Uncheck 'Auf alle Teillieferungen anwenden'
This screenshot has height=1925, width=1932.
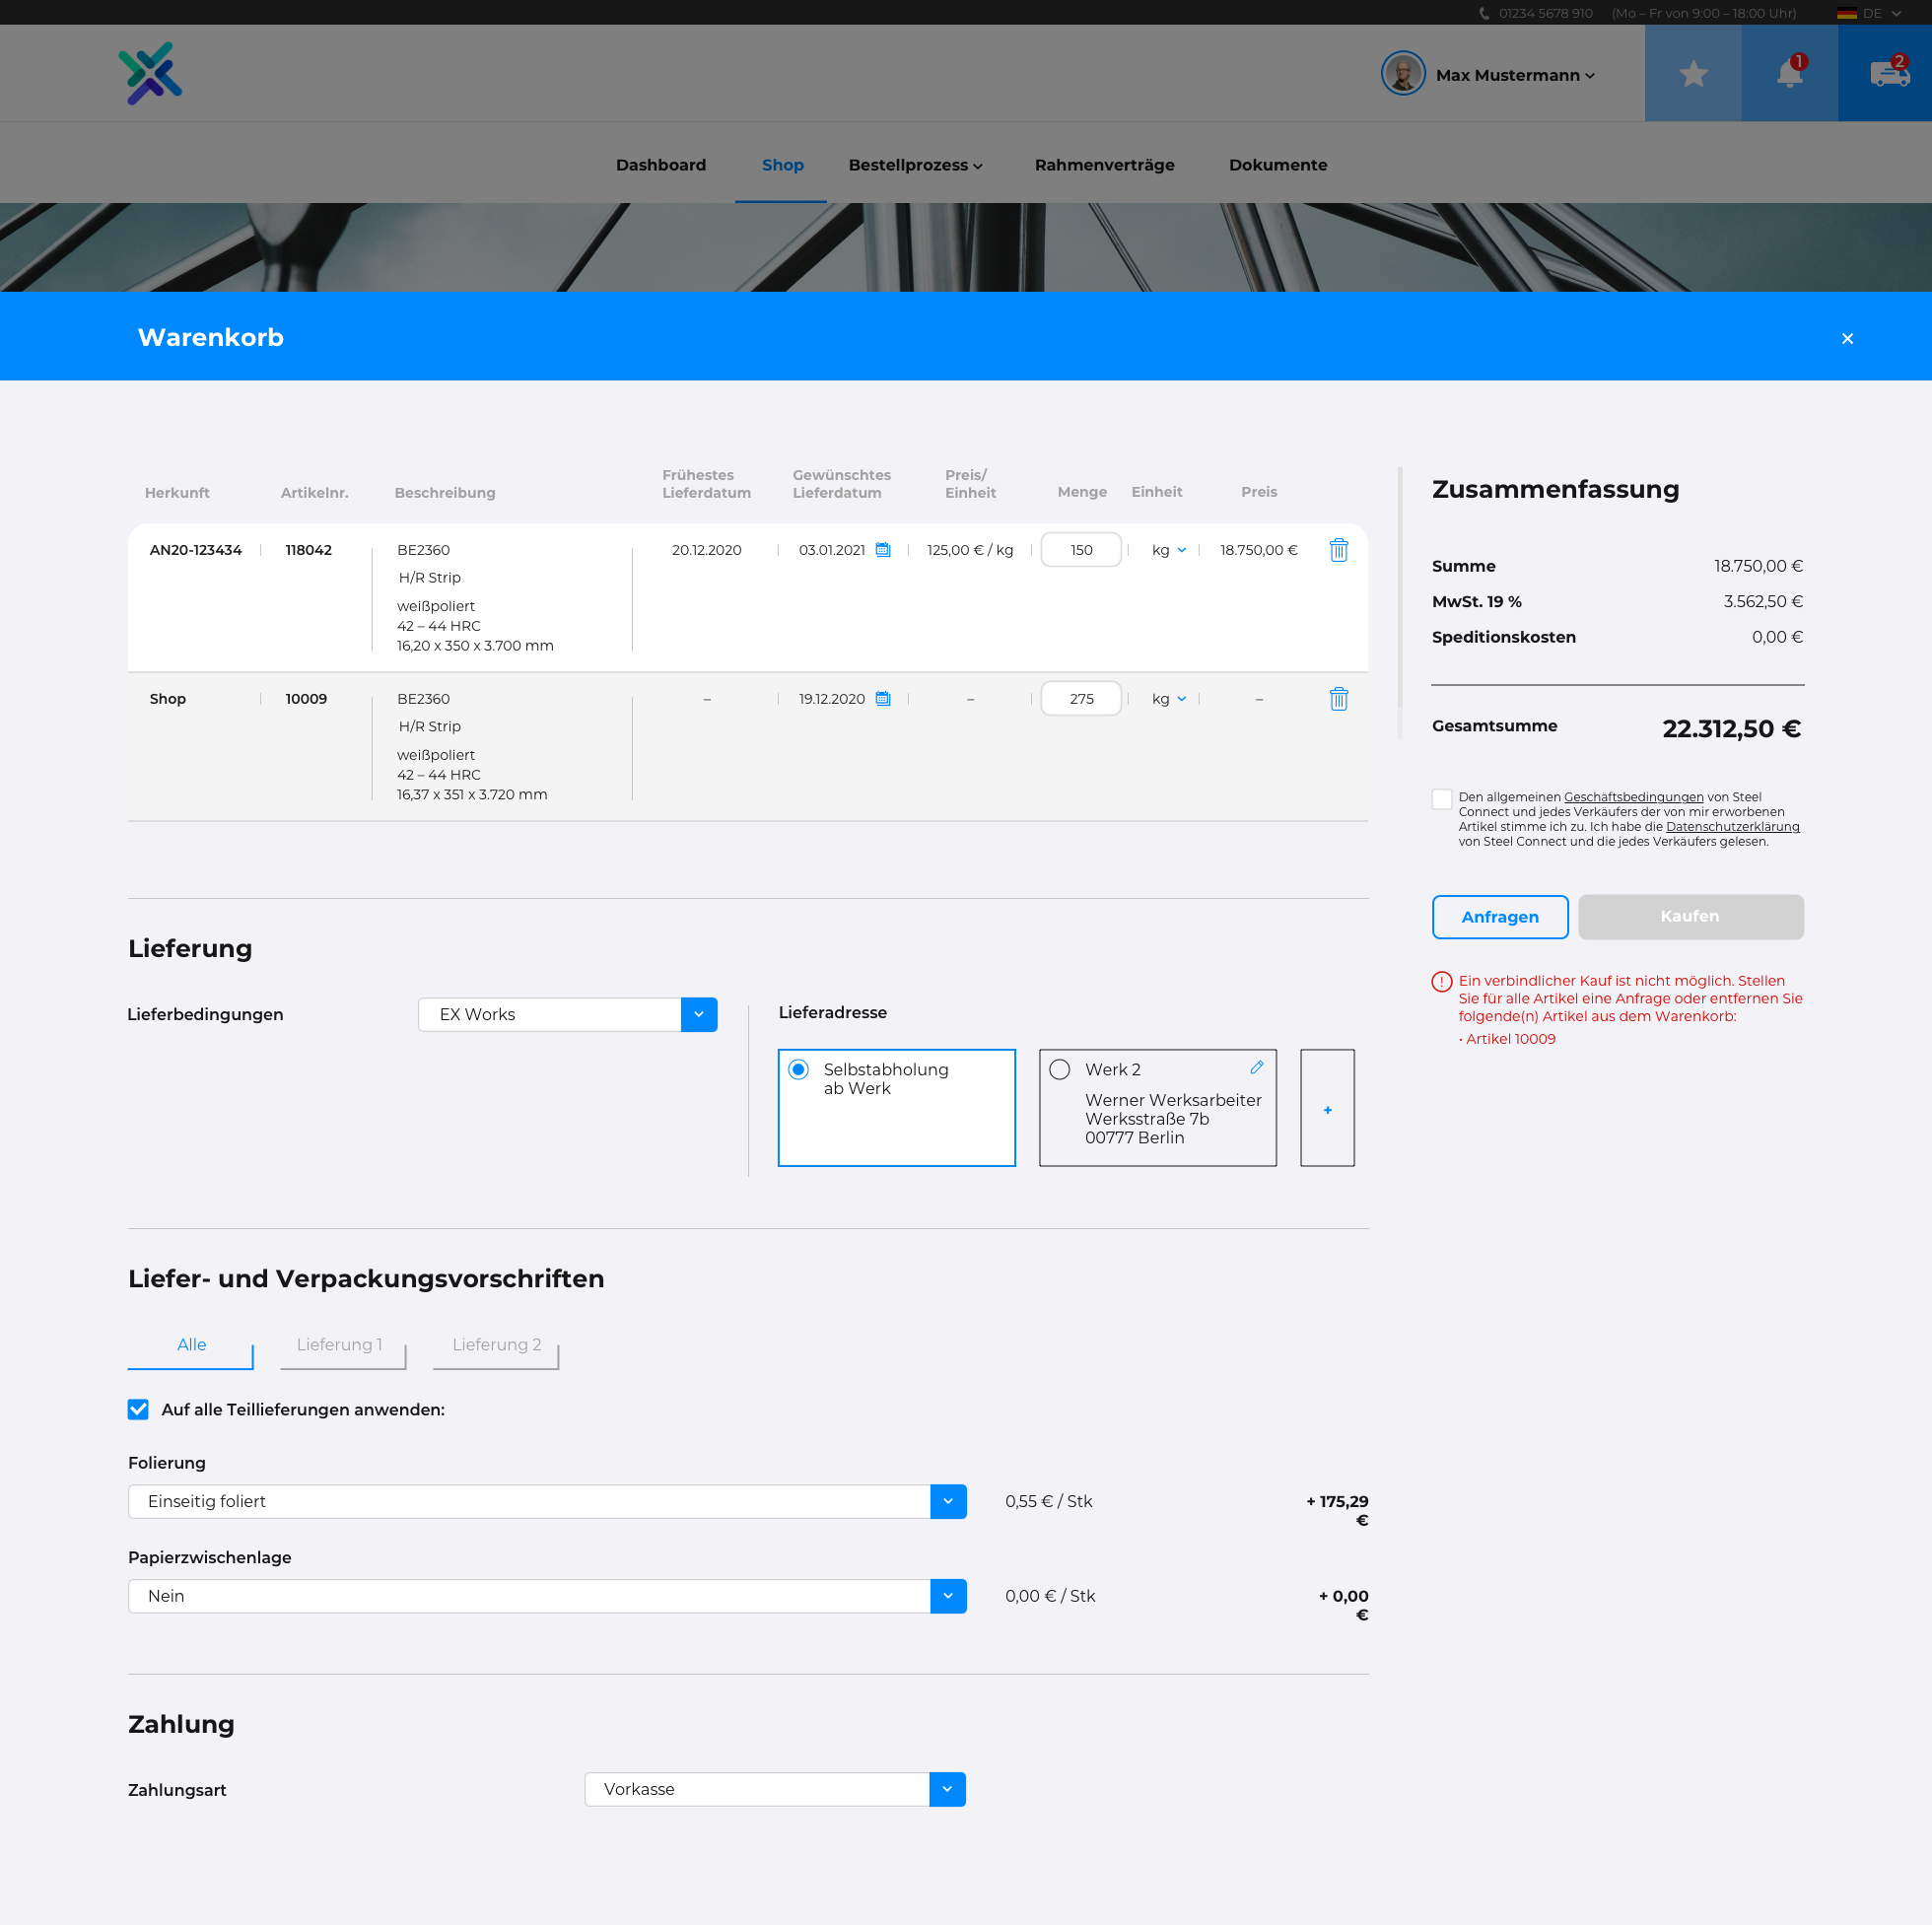pos(138,1409)
